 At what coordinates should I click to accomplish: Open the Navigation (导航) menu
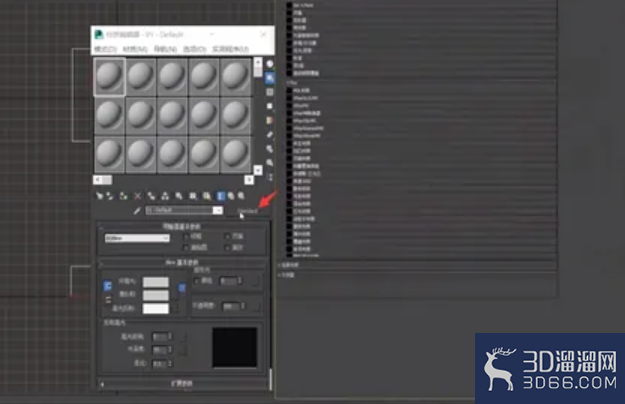pyautogui.click(x=165, y=49)
